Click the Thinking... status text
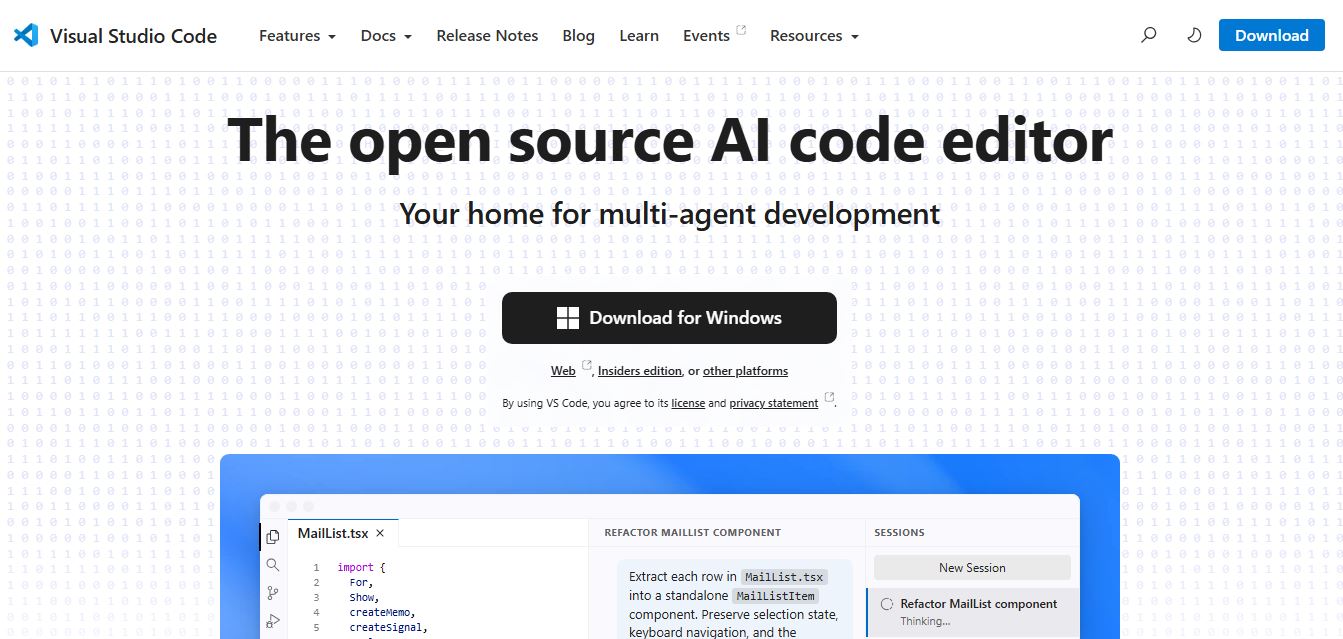This screenshot has width=1343, height=639. coord(925,621)
